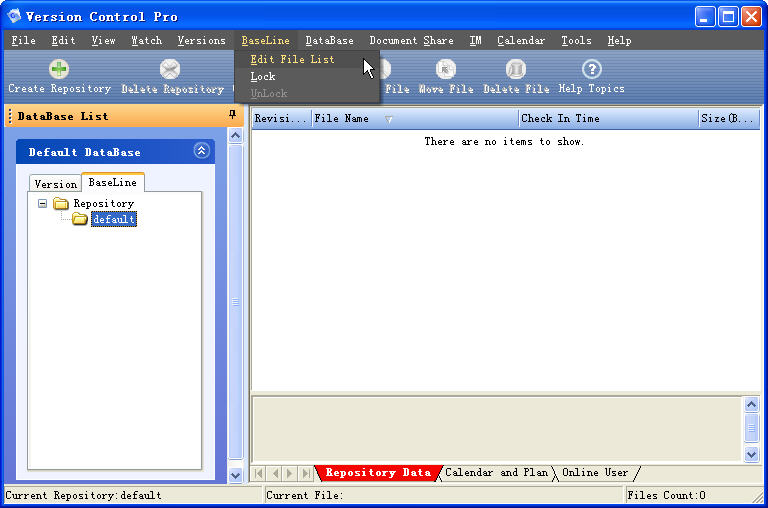The width and height of the screenshot is (768, 508).
Task: Click the Delete File toolbar icon
Action: click(516, 69)
